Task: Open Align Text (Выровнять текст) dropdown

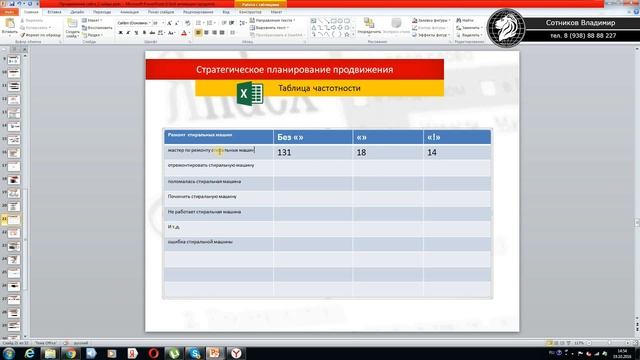Action: point(269,28)
